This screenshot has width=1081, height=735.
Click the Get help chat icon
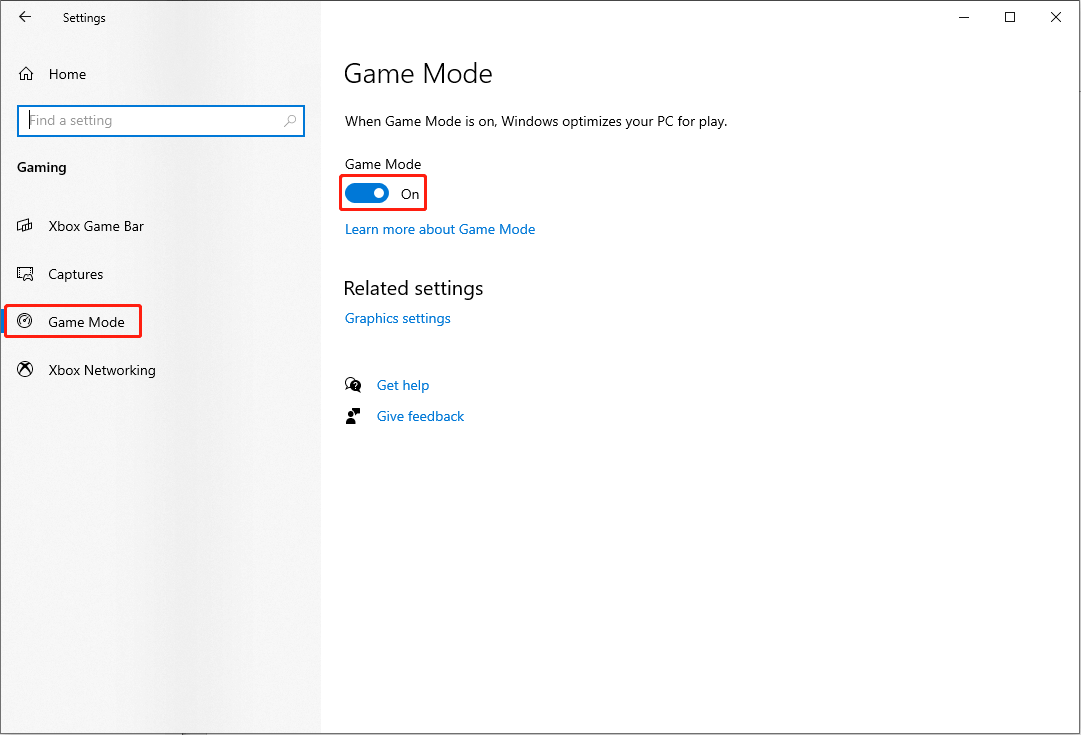click(x=353, y=385)
